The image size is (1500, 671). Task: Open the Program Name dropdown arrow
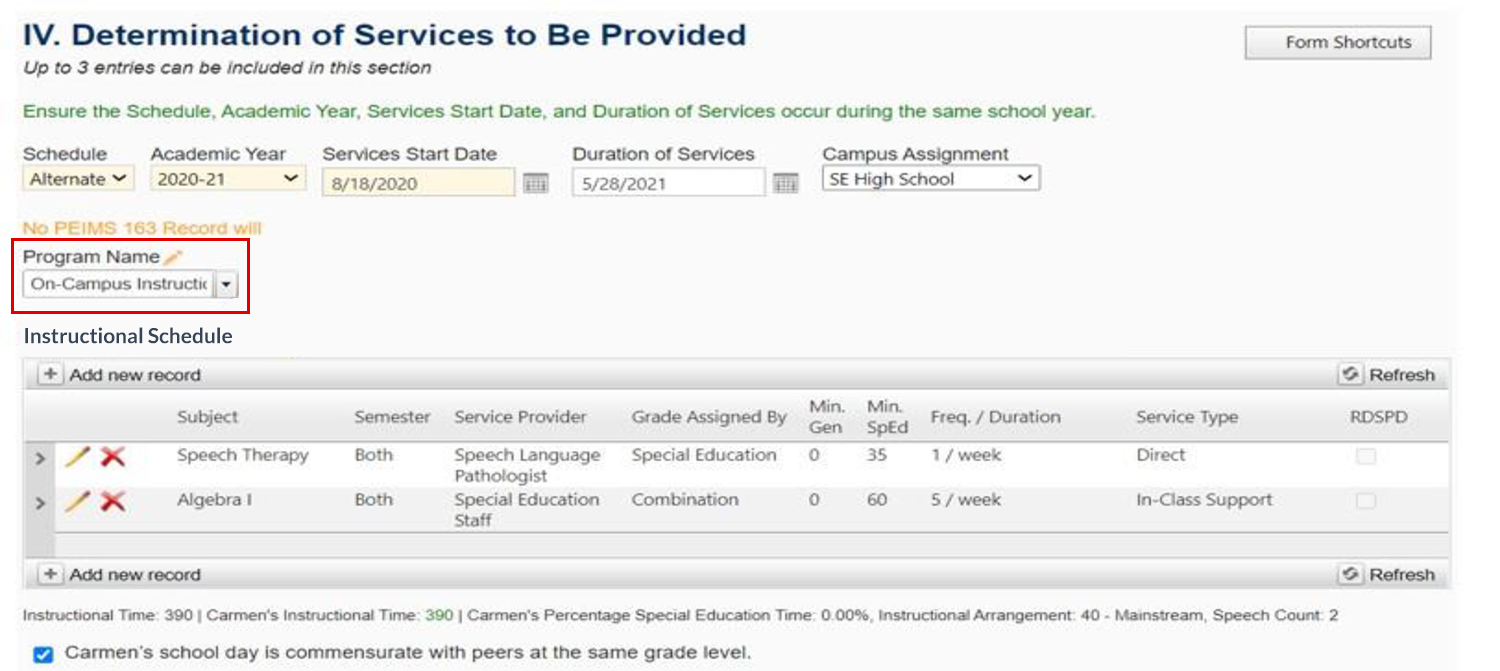click(227, 284)
